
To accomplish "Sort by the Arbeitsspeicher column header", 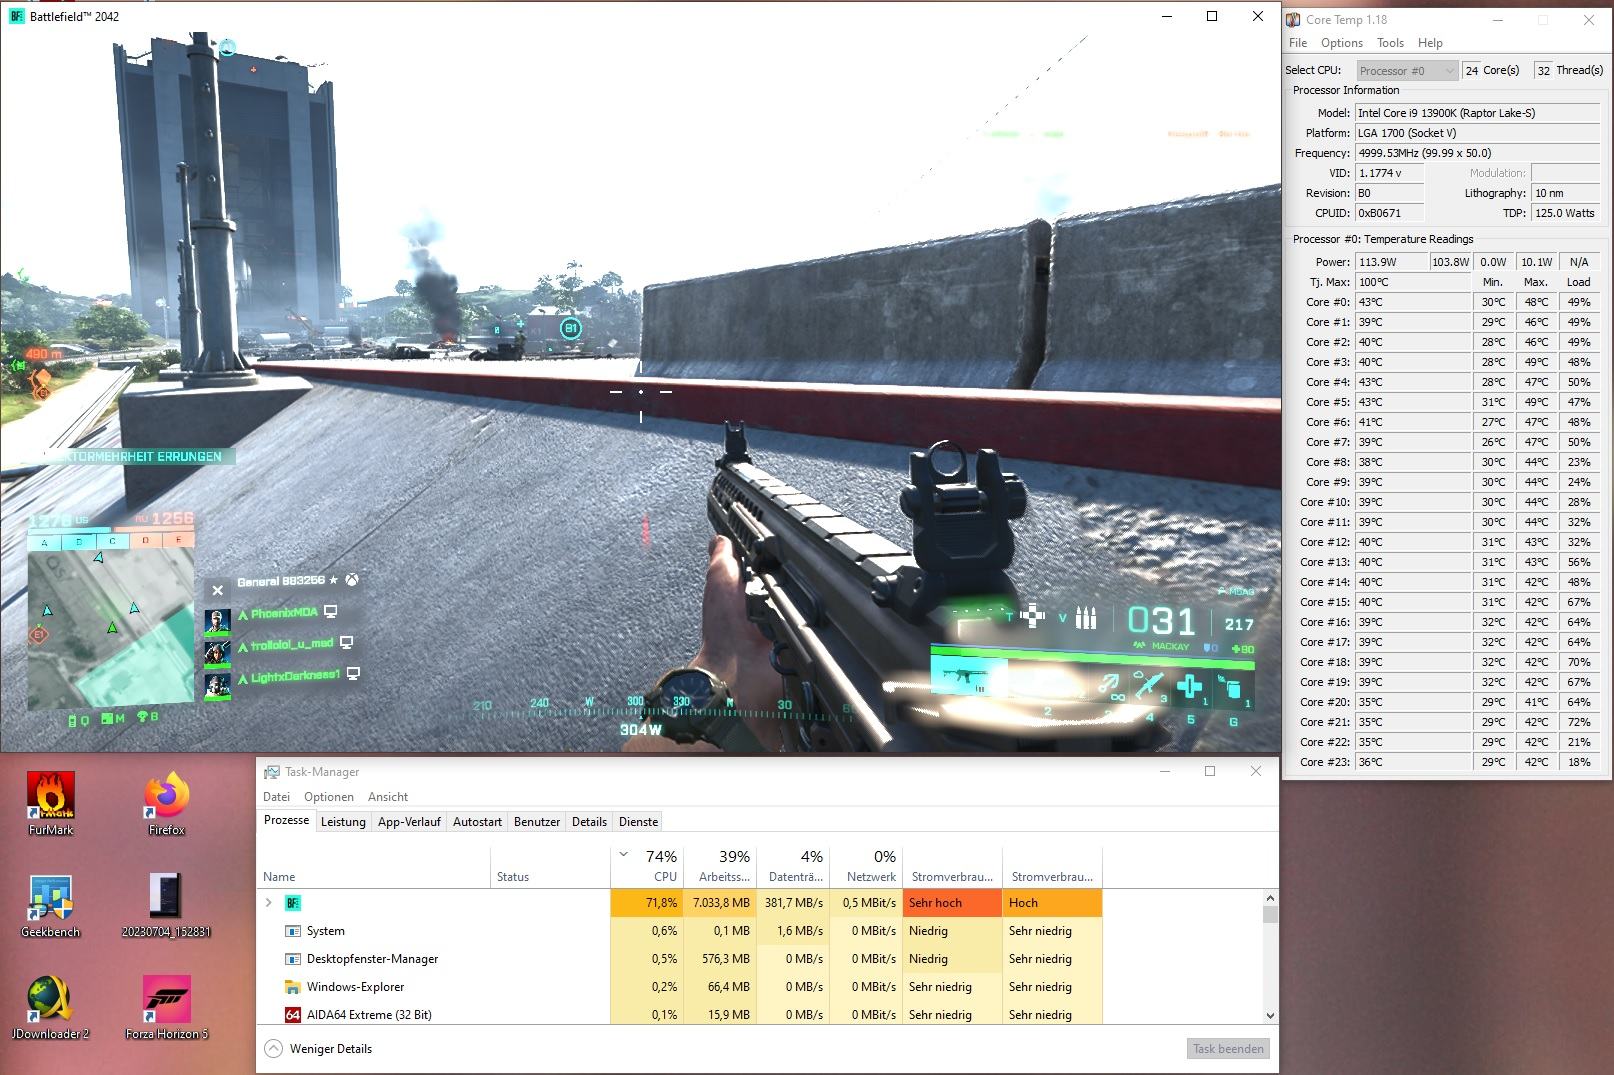I will tap(720, 867).
